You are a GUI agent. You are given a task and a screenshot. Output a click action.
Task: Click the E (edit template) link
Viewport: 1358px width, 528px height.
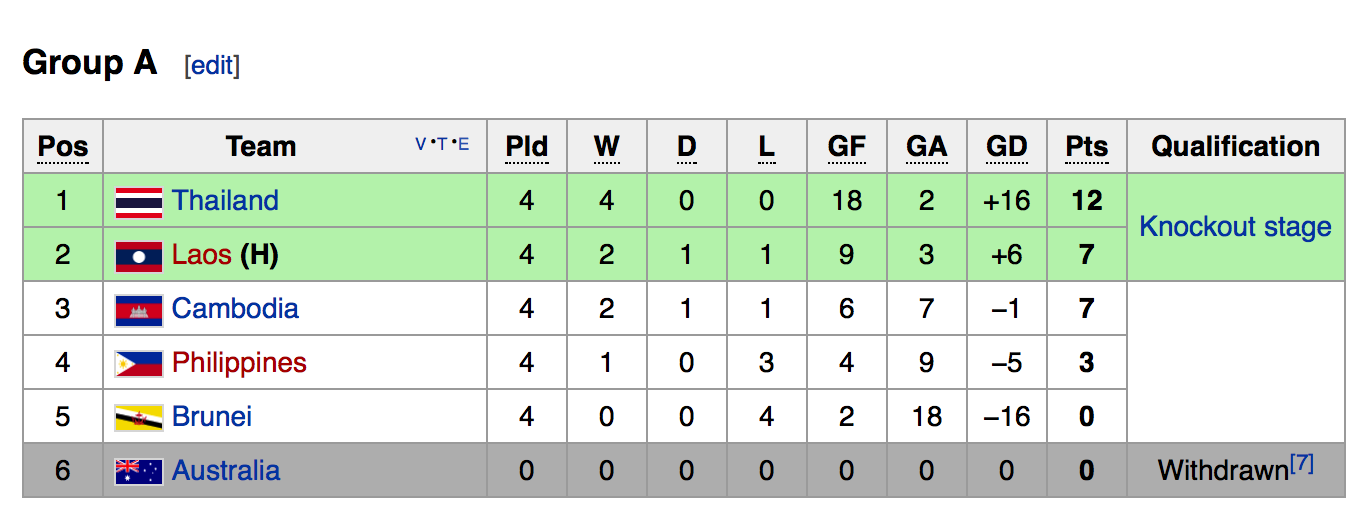click(463, 144)
